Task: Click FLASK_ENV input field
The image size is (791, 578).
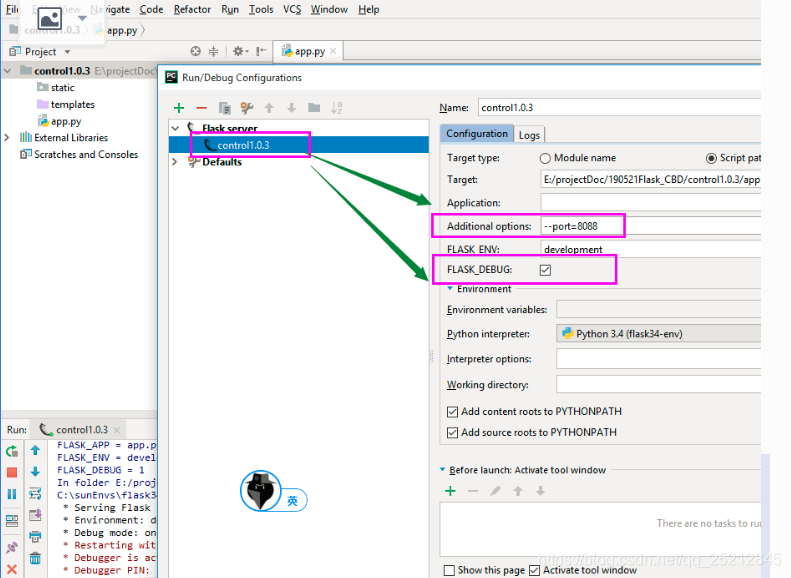Action: pyautogui.click(x=650, y=249)
